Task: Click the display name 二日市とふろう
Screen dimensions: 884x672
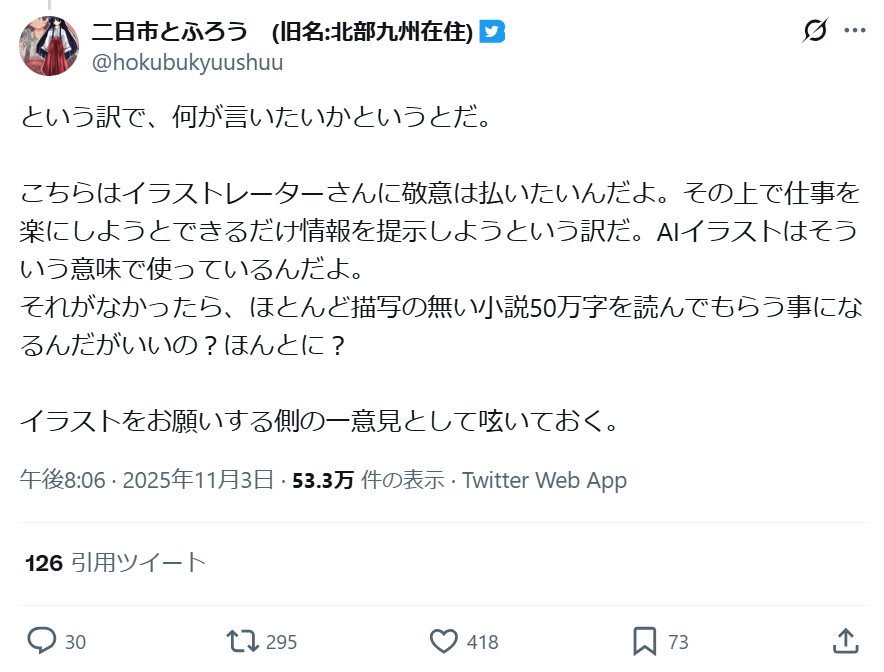Action: [170, 32]
